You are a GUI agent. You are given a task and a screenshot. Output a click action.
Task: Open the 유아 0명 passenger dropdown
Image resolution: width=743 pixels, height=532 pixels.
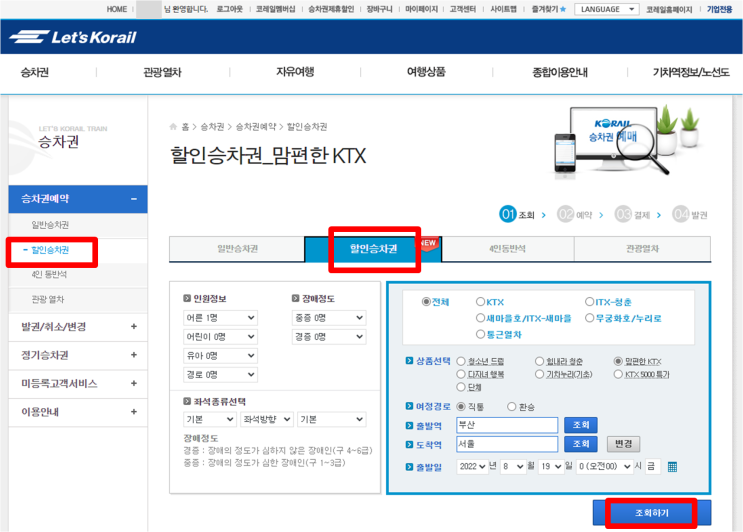point(220,356)
